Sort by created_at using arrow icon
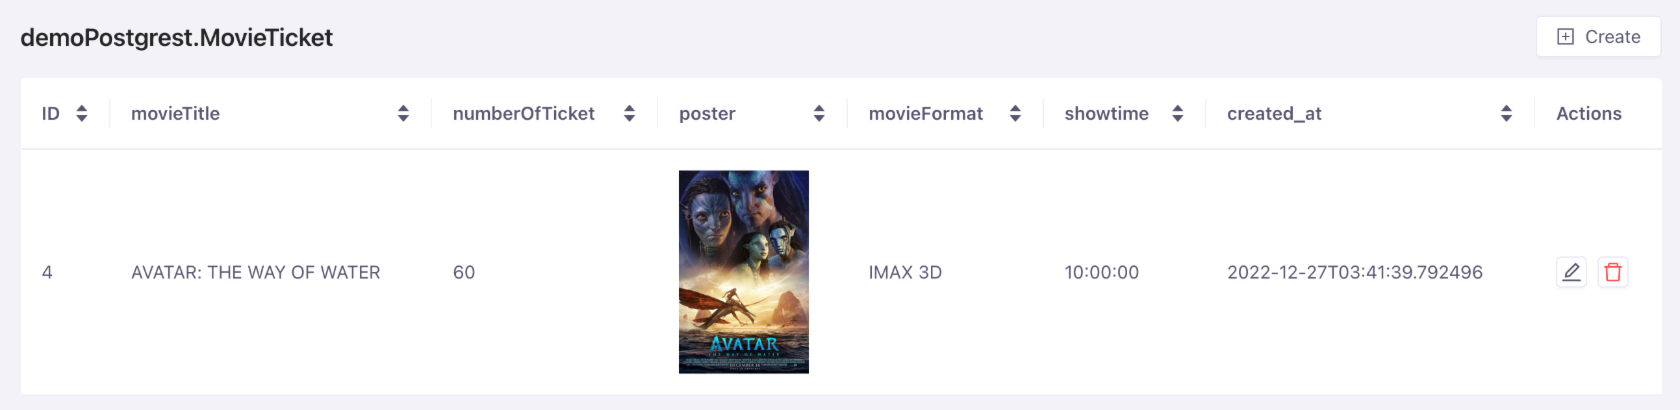The height and width of the screenshot is (410, 1680). pos(1506,114)
